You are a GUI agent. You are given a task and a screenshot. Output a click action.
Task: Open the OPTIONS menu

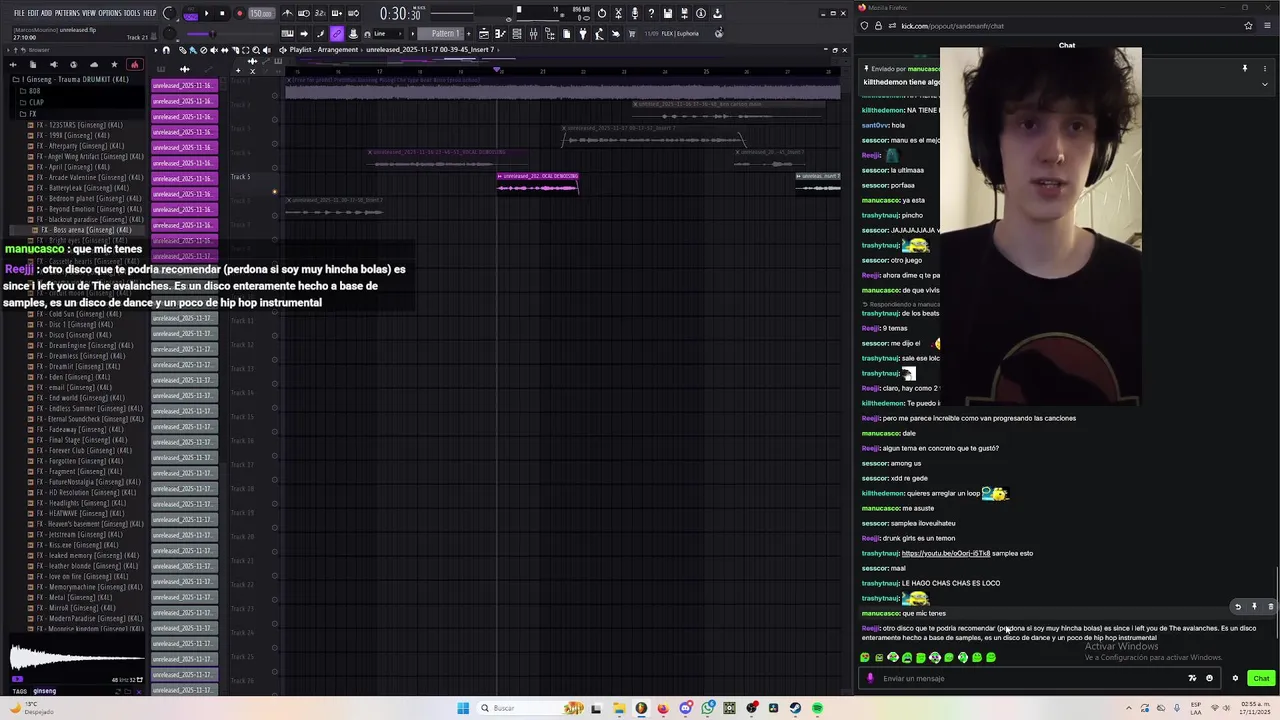pos(110,13)
